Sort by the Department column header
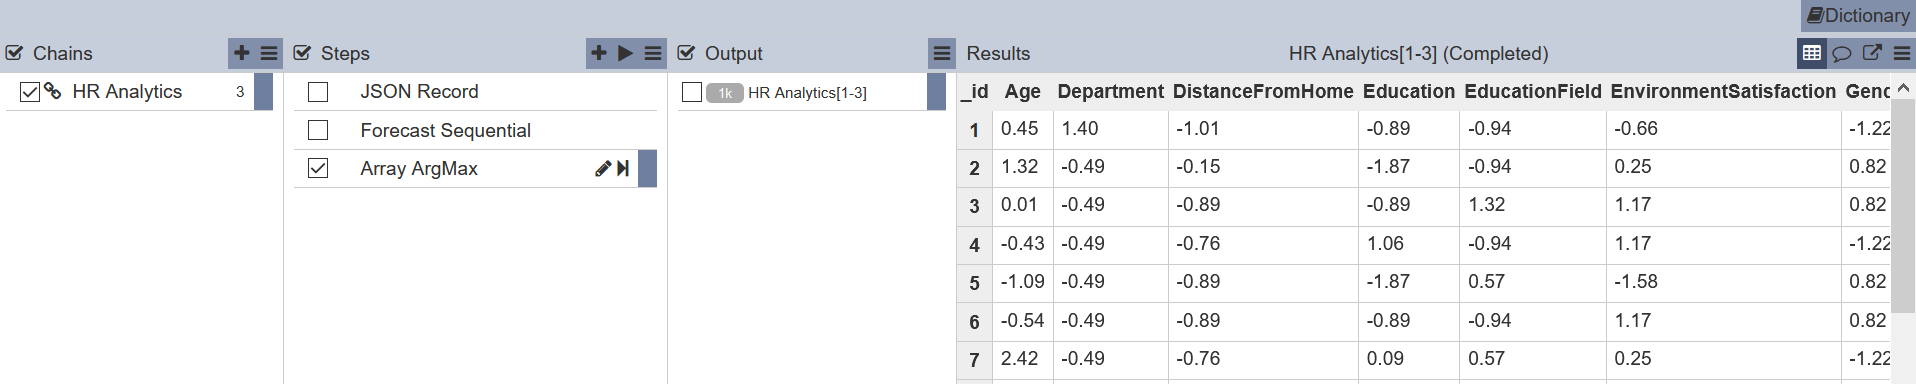This screenshot has width=1916, height=384. point(1110,91)
